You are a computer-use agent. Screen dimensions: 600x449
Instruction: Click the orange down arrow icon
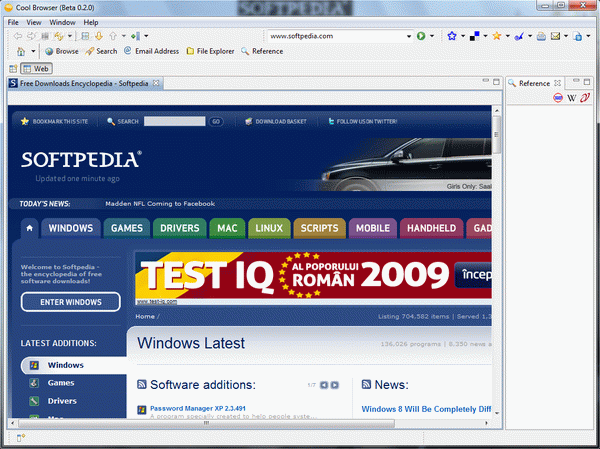coord(99,36)
